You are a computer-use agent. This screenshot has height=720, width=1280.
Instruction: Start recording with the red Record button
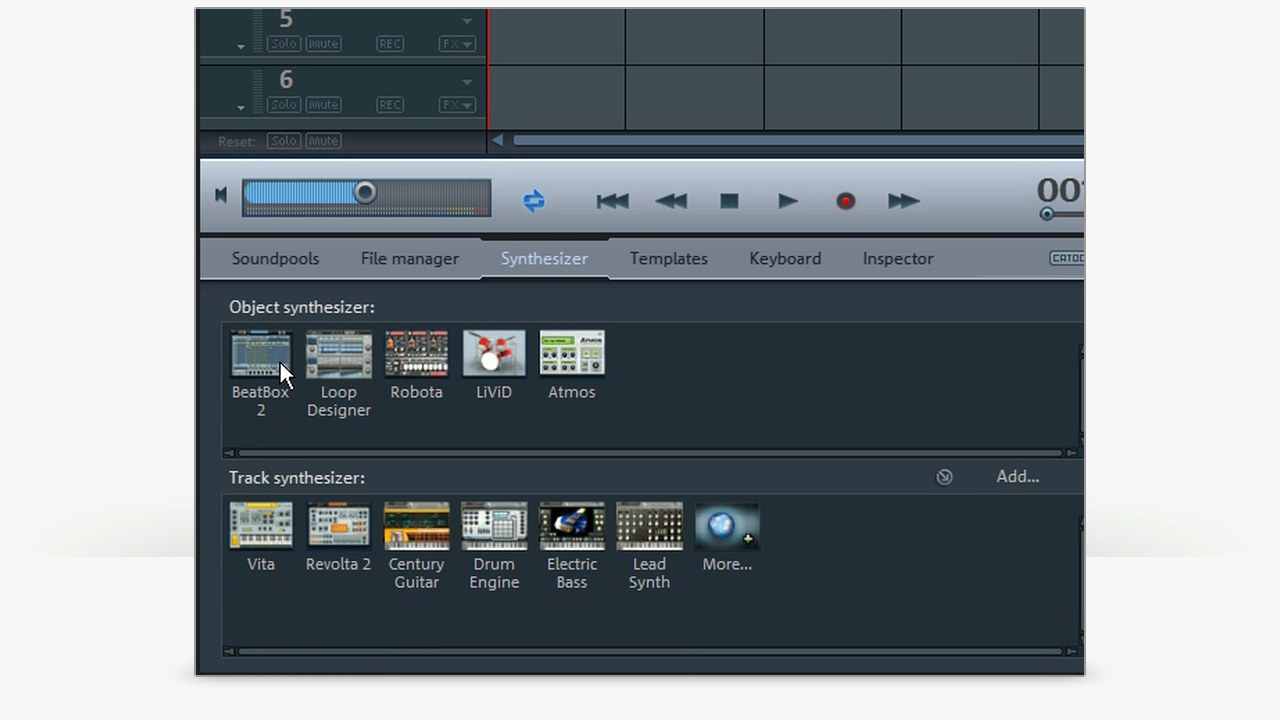pos(846,201)
